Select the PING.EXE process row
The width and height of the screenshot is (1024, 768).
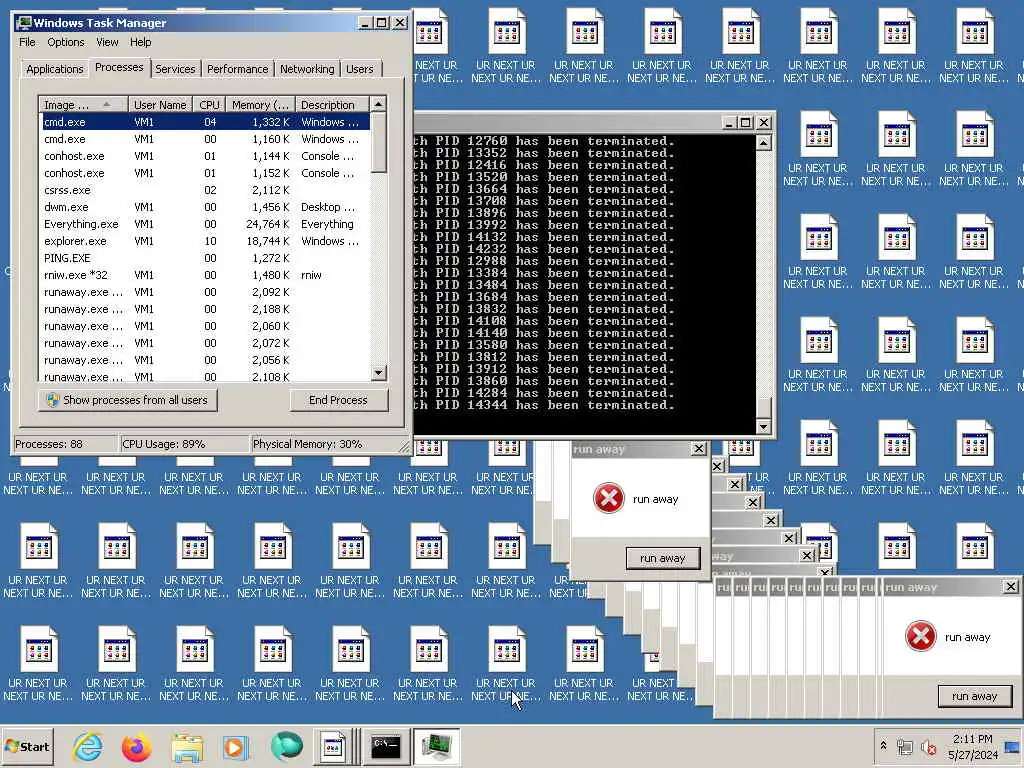tap(205, 258)
